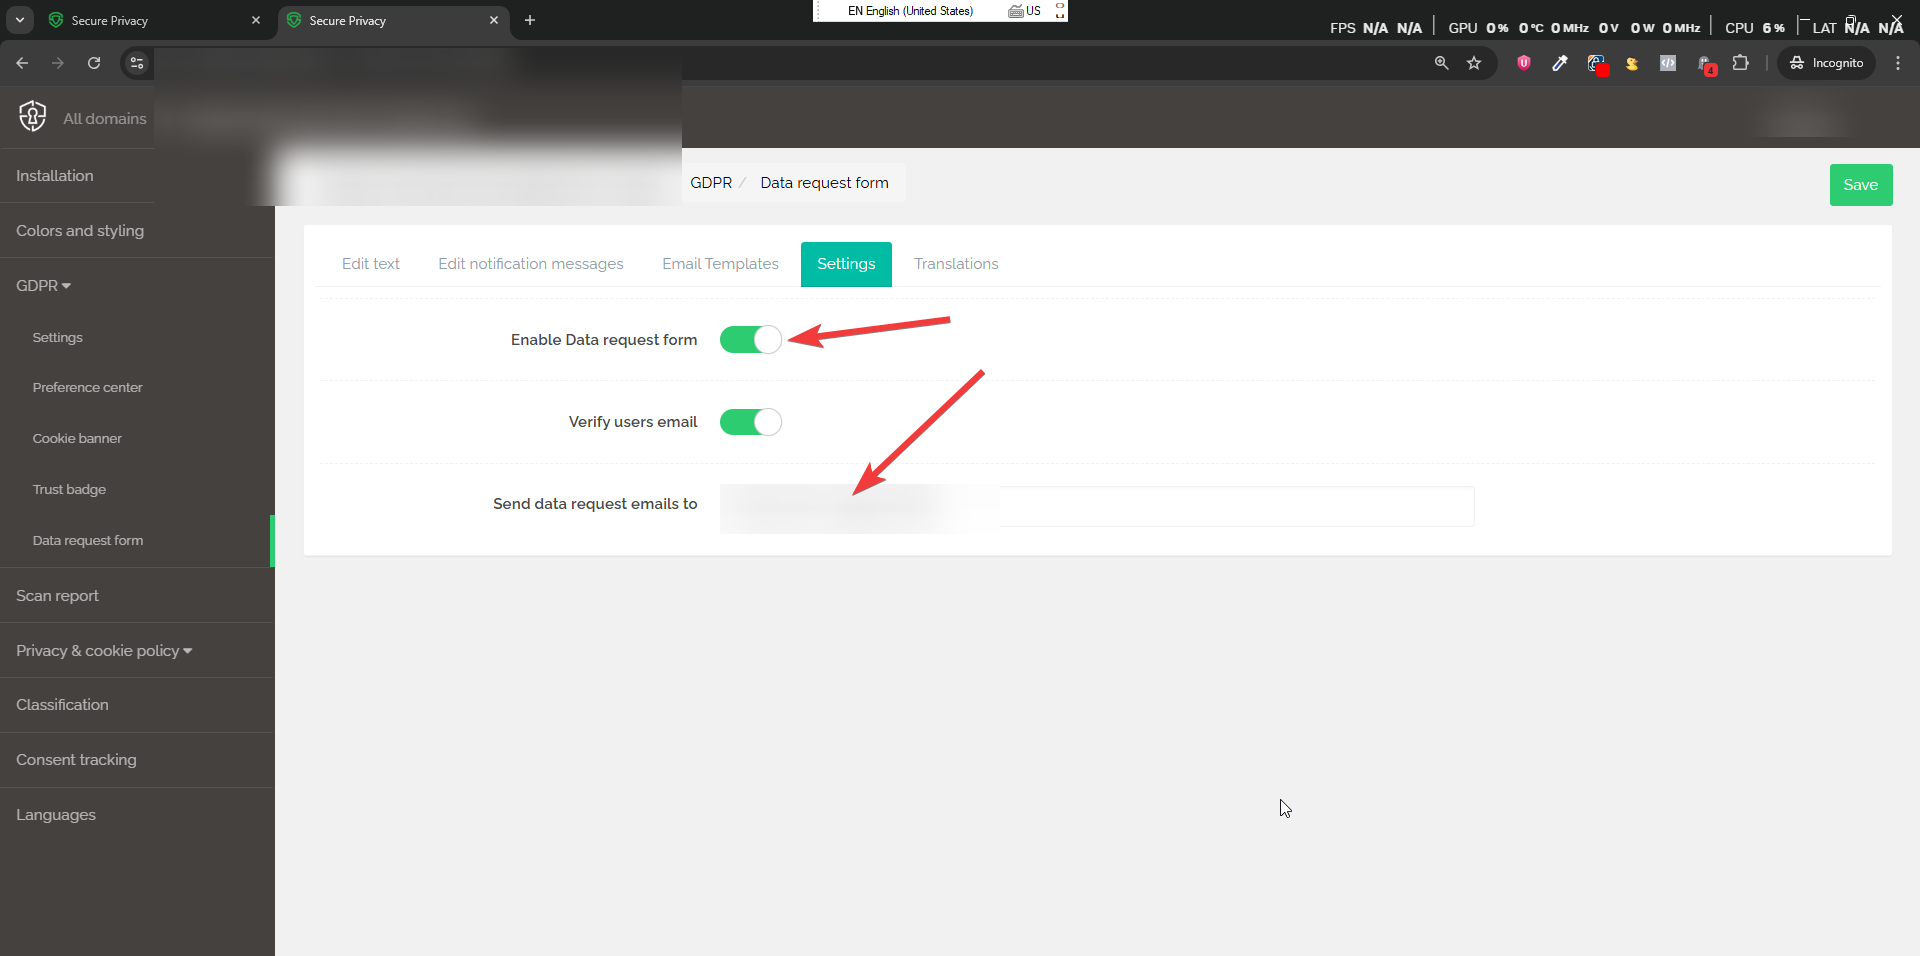Open the Chrome three-dot menu
The width and height of the screenshot is (1920, 956).
click(x=1898, y=63)
